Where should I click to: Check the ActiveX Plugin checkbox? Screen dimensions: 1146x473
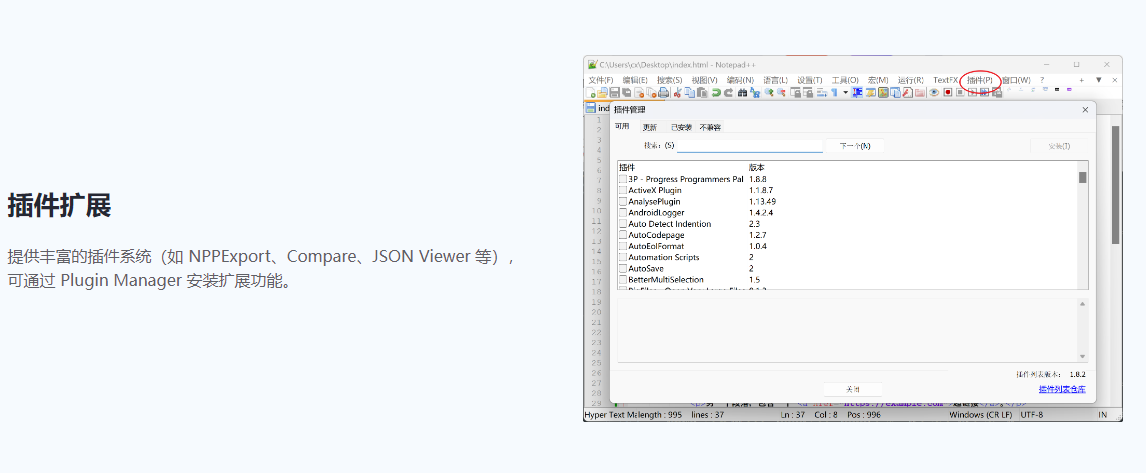pos(622,190)
